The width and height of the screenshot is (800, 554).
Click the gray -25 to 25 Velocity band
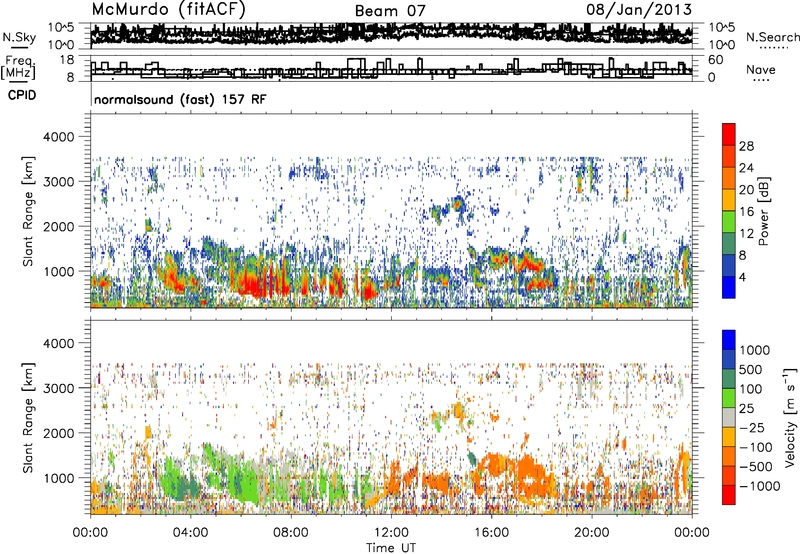coord(729,417)
